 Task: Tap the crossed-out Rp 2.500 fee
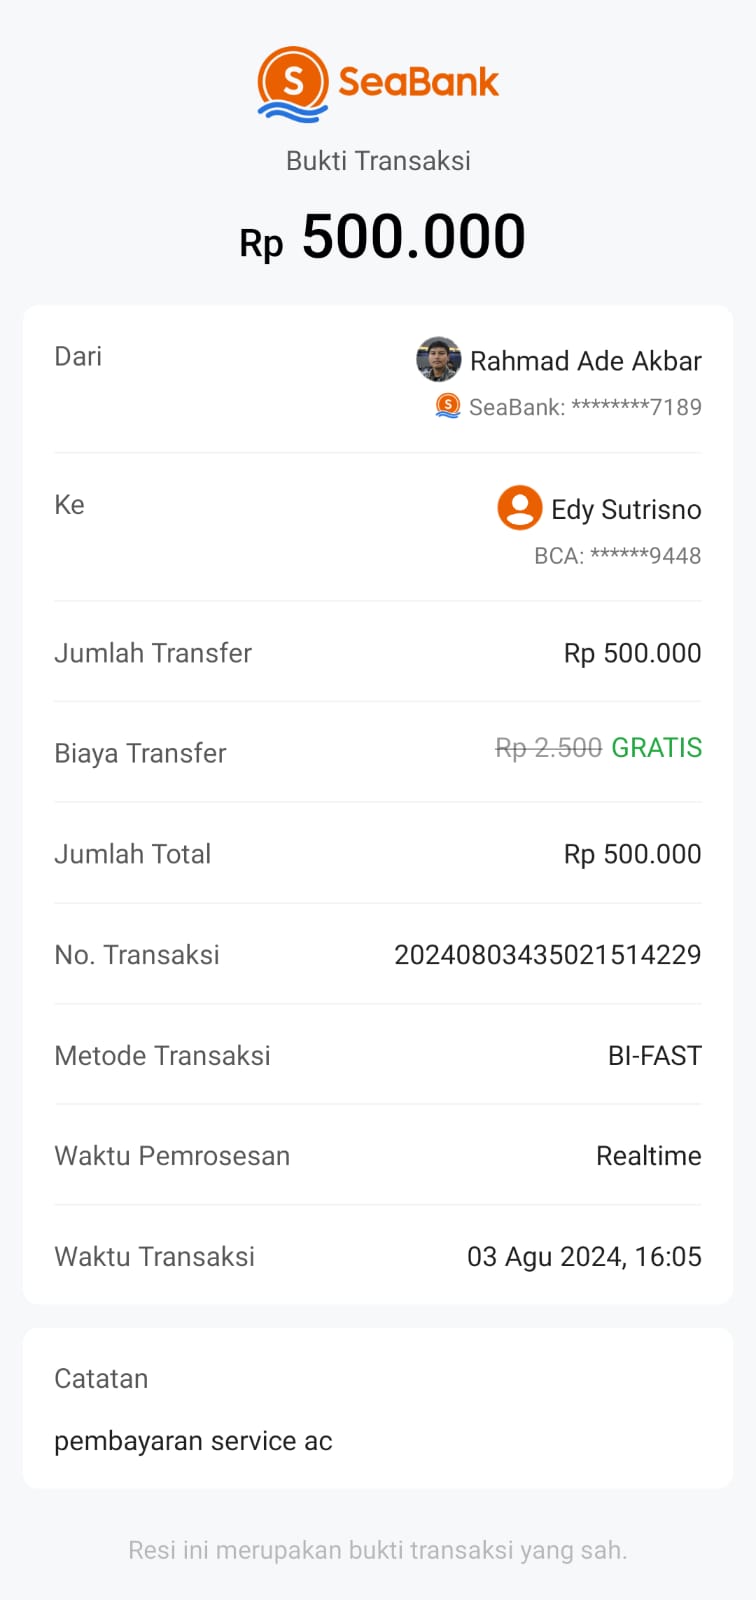point(548,748)
